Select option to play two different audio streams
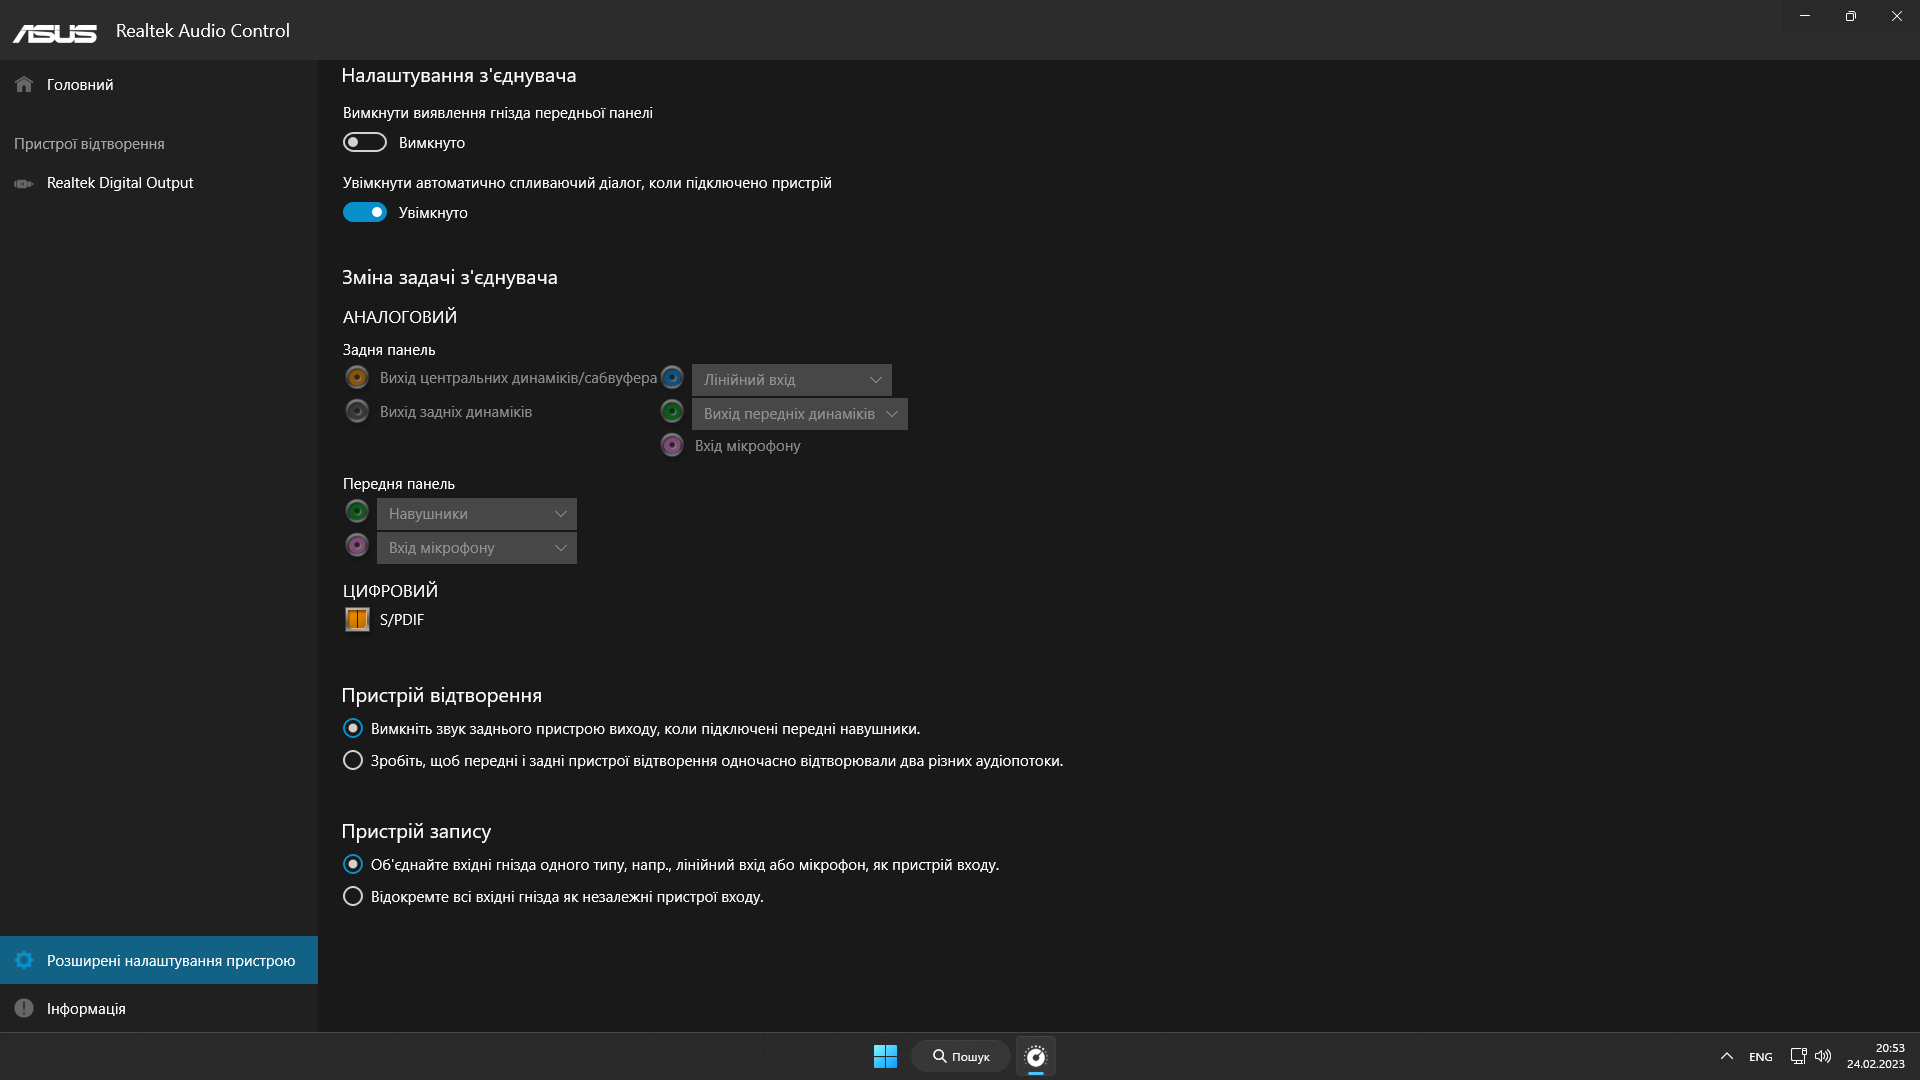This screenshot has height=1080, width=1920. pyautogui.click(x=353, y=760)
